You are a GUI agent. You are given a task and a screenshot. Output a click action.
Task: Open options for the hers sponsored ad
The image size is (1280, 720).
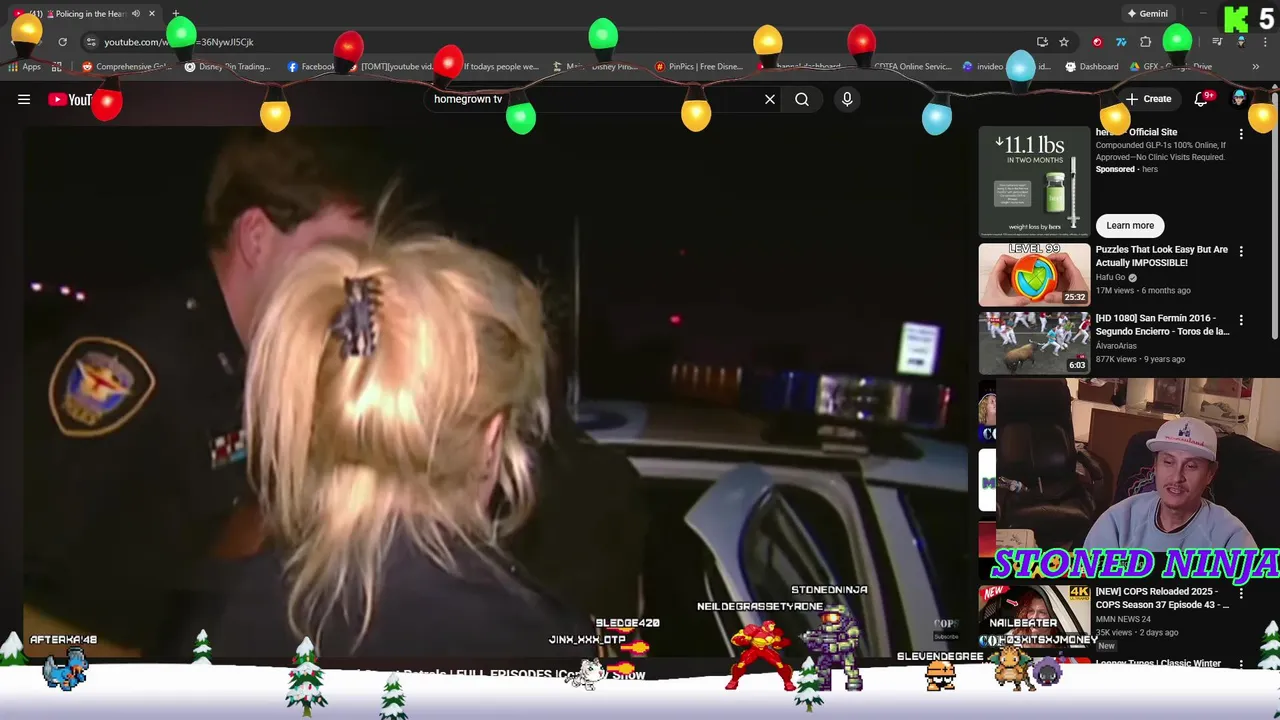tap(1241, 134)
